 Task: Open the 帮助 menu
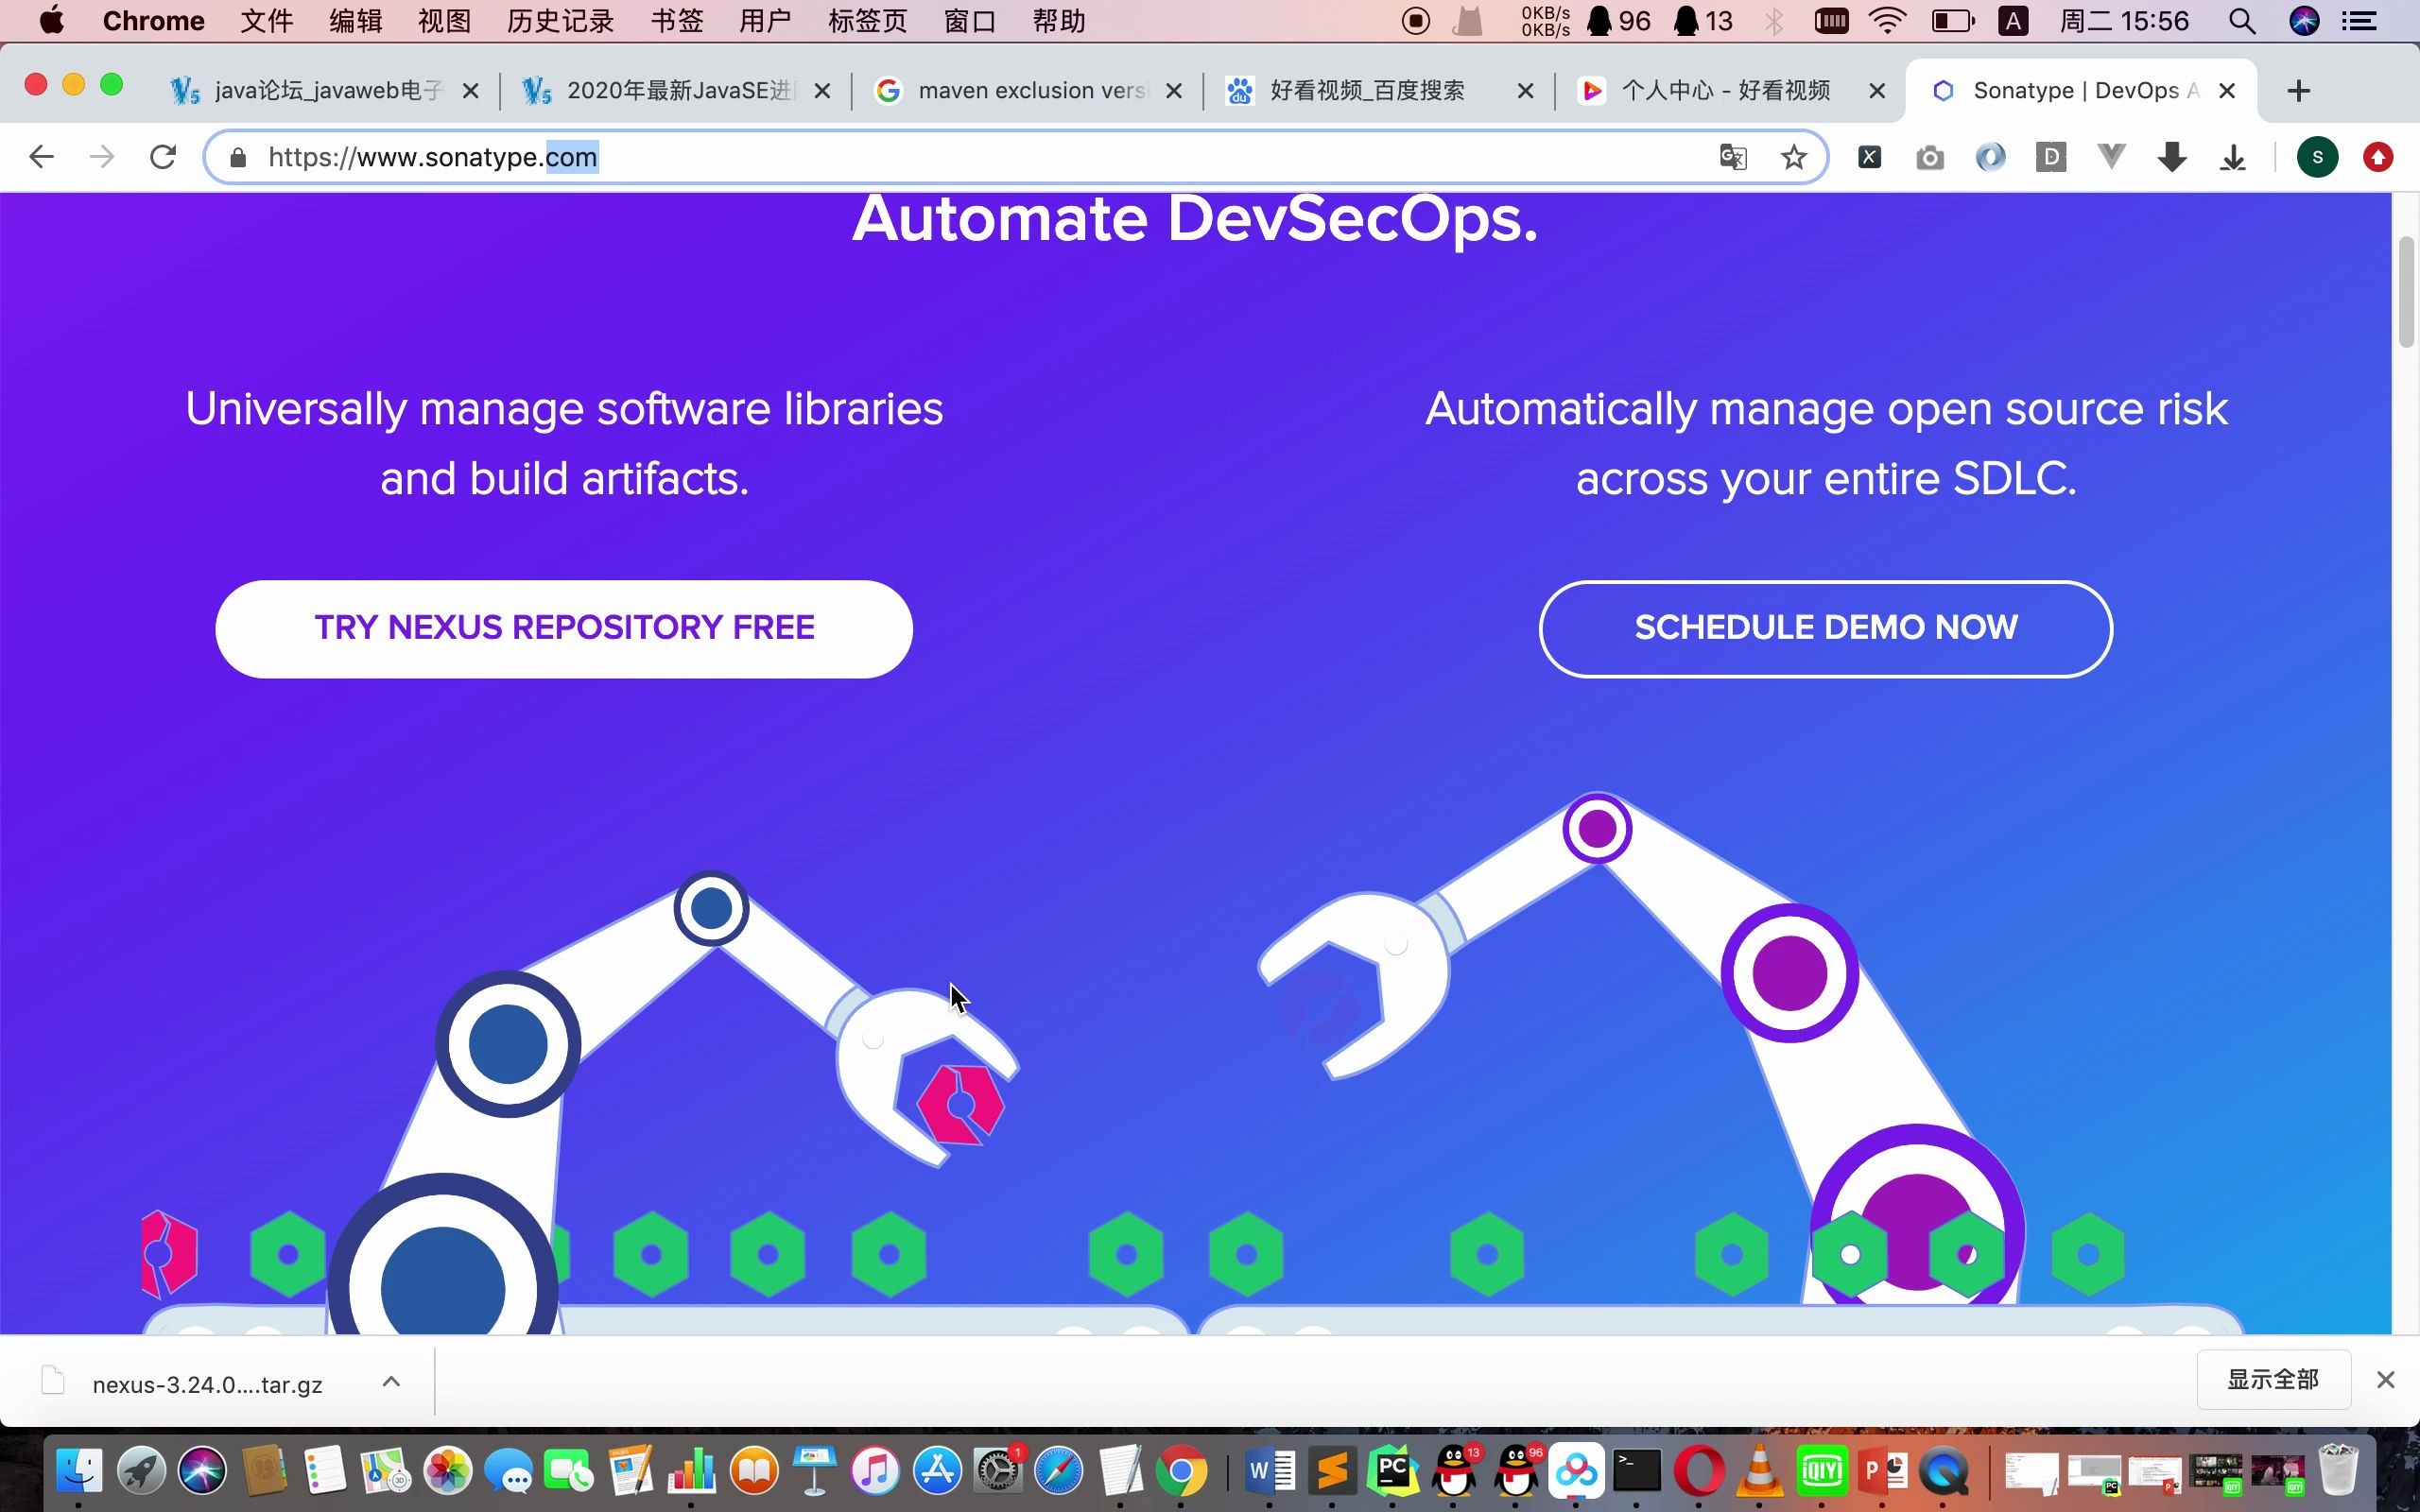click(1059, 21)
